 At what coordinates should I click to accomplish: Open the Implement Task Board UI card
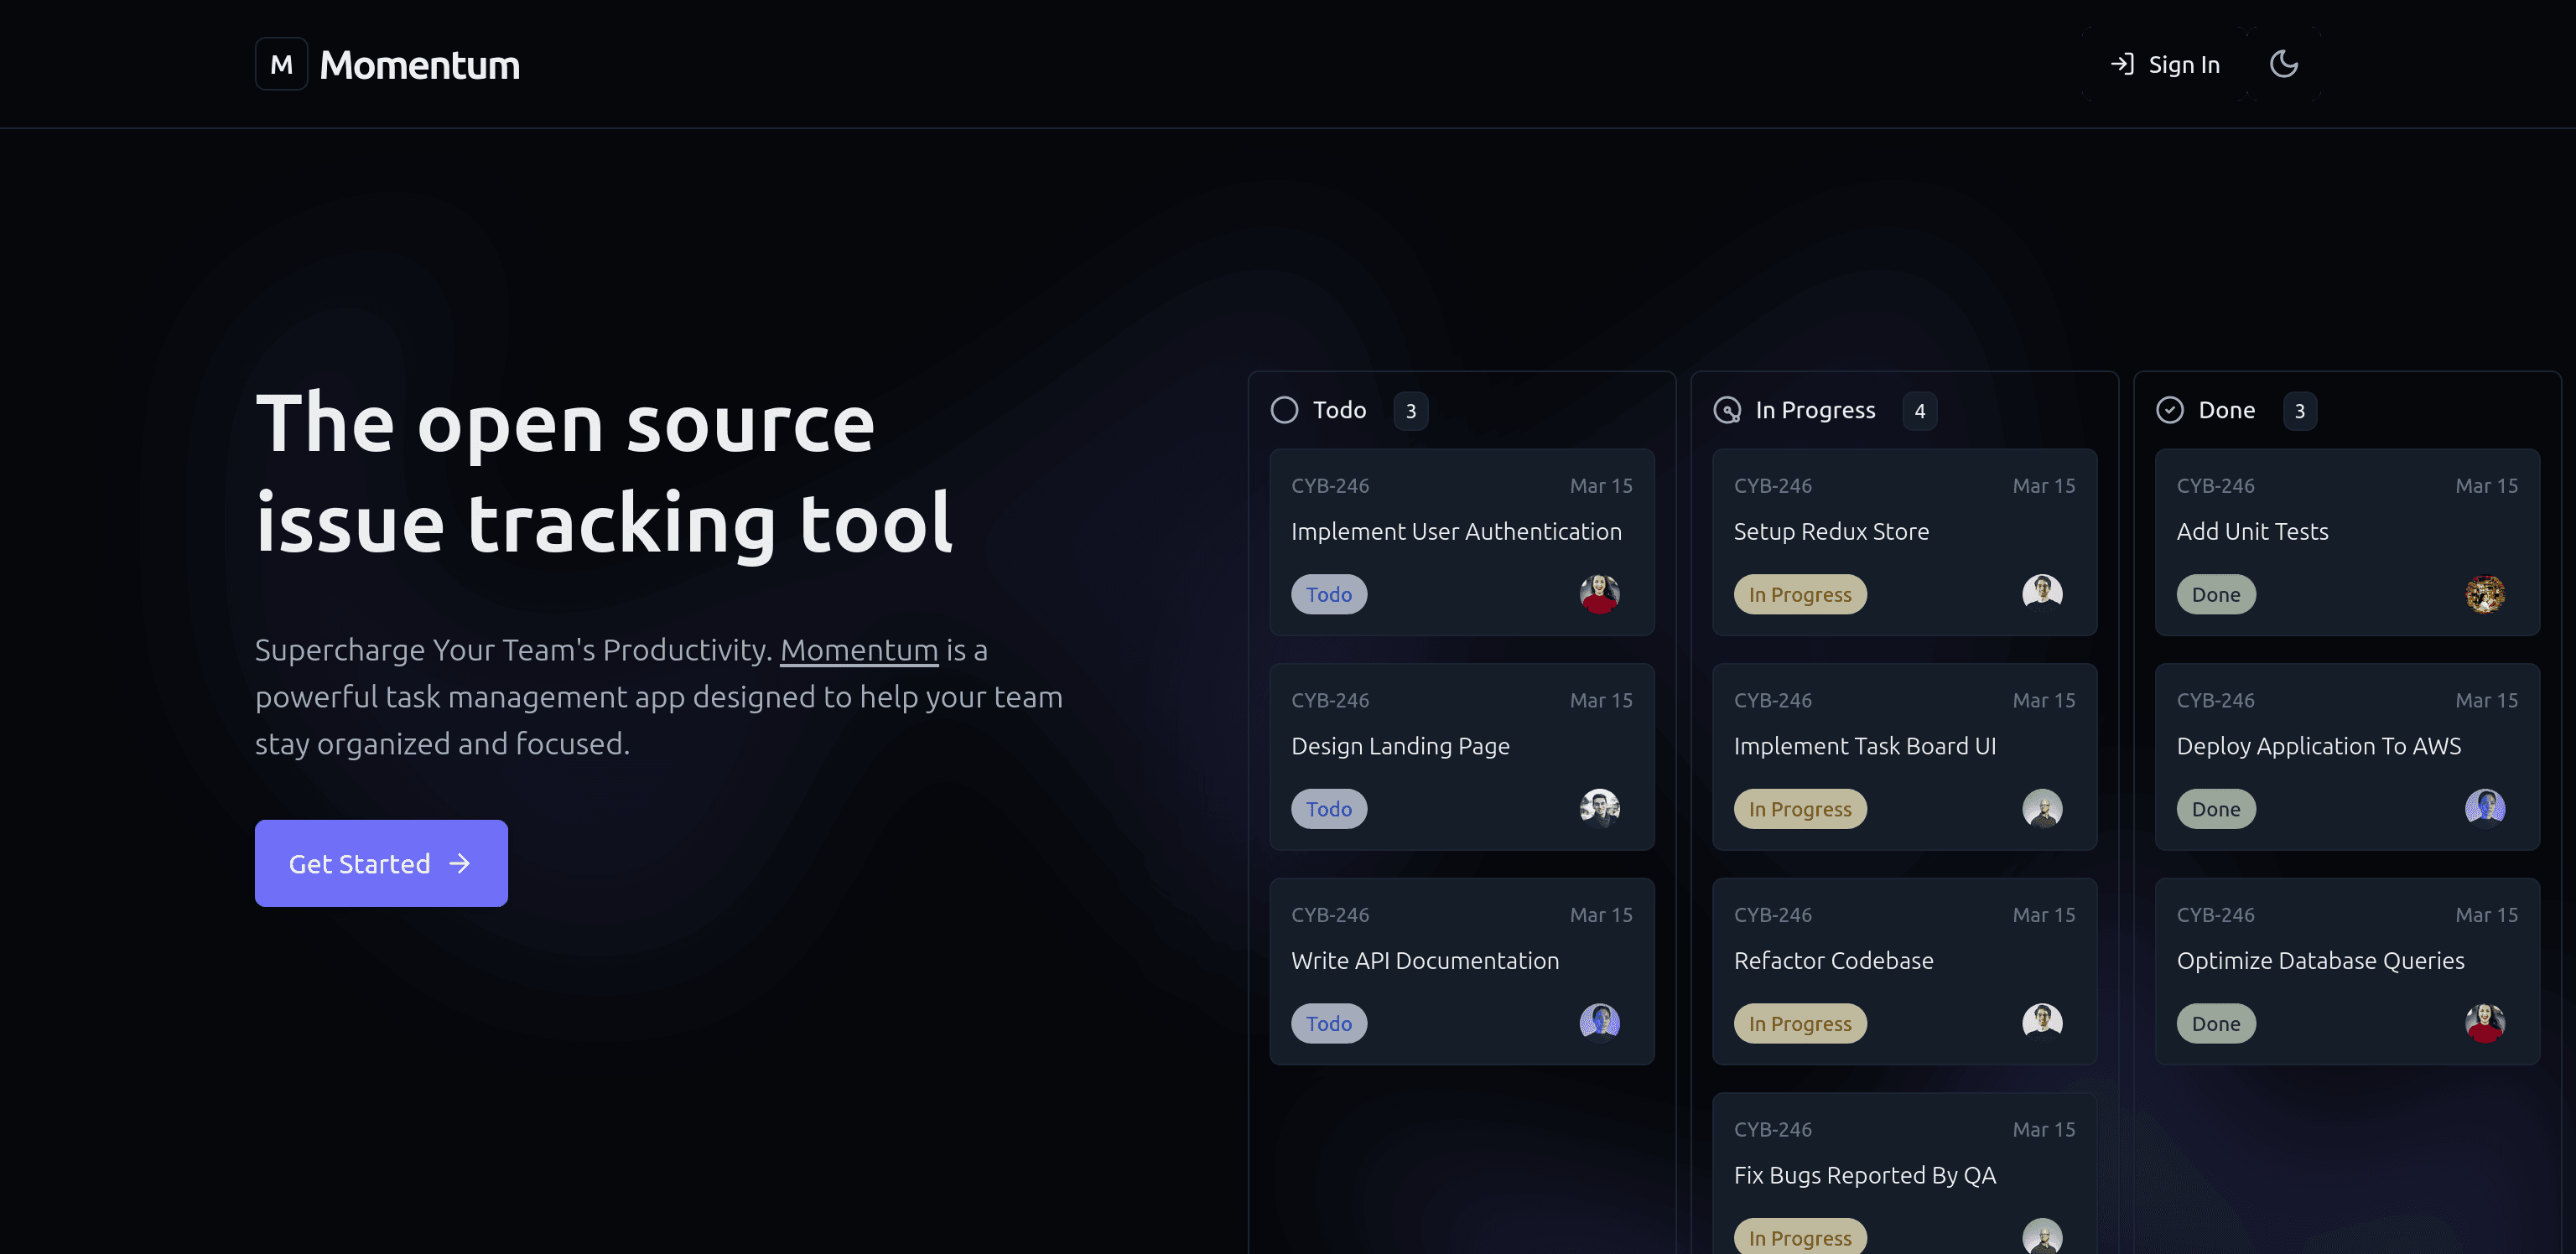click(x=1905, y=757)
